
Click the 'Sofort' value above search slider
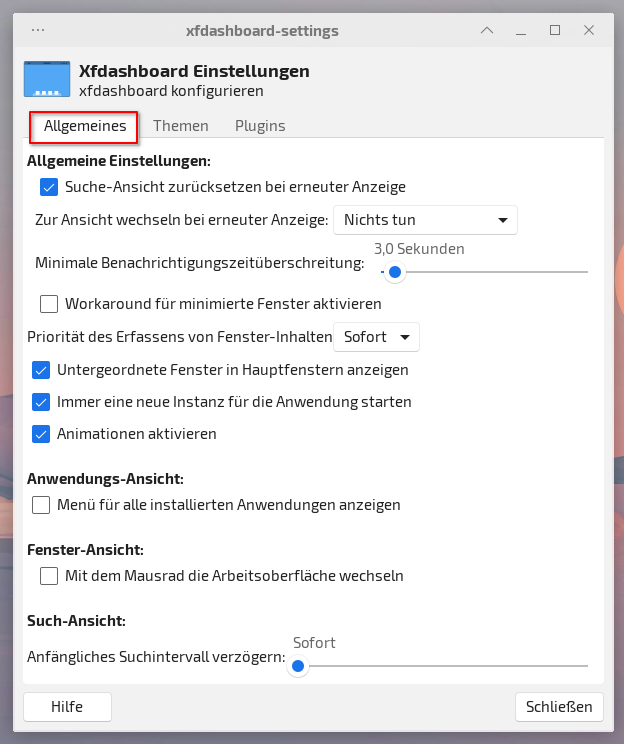tap(314, 643)
